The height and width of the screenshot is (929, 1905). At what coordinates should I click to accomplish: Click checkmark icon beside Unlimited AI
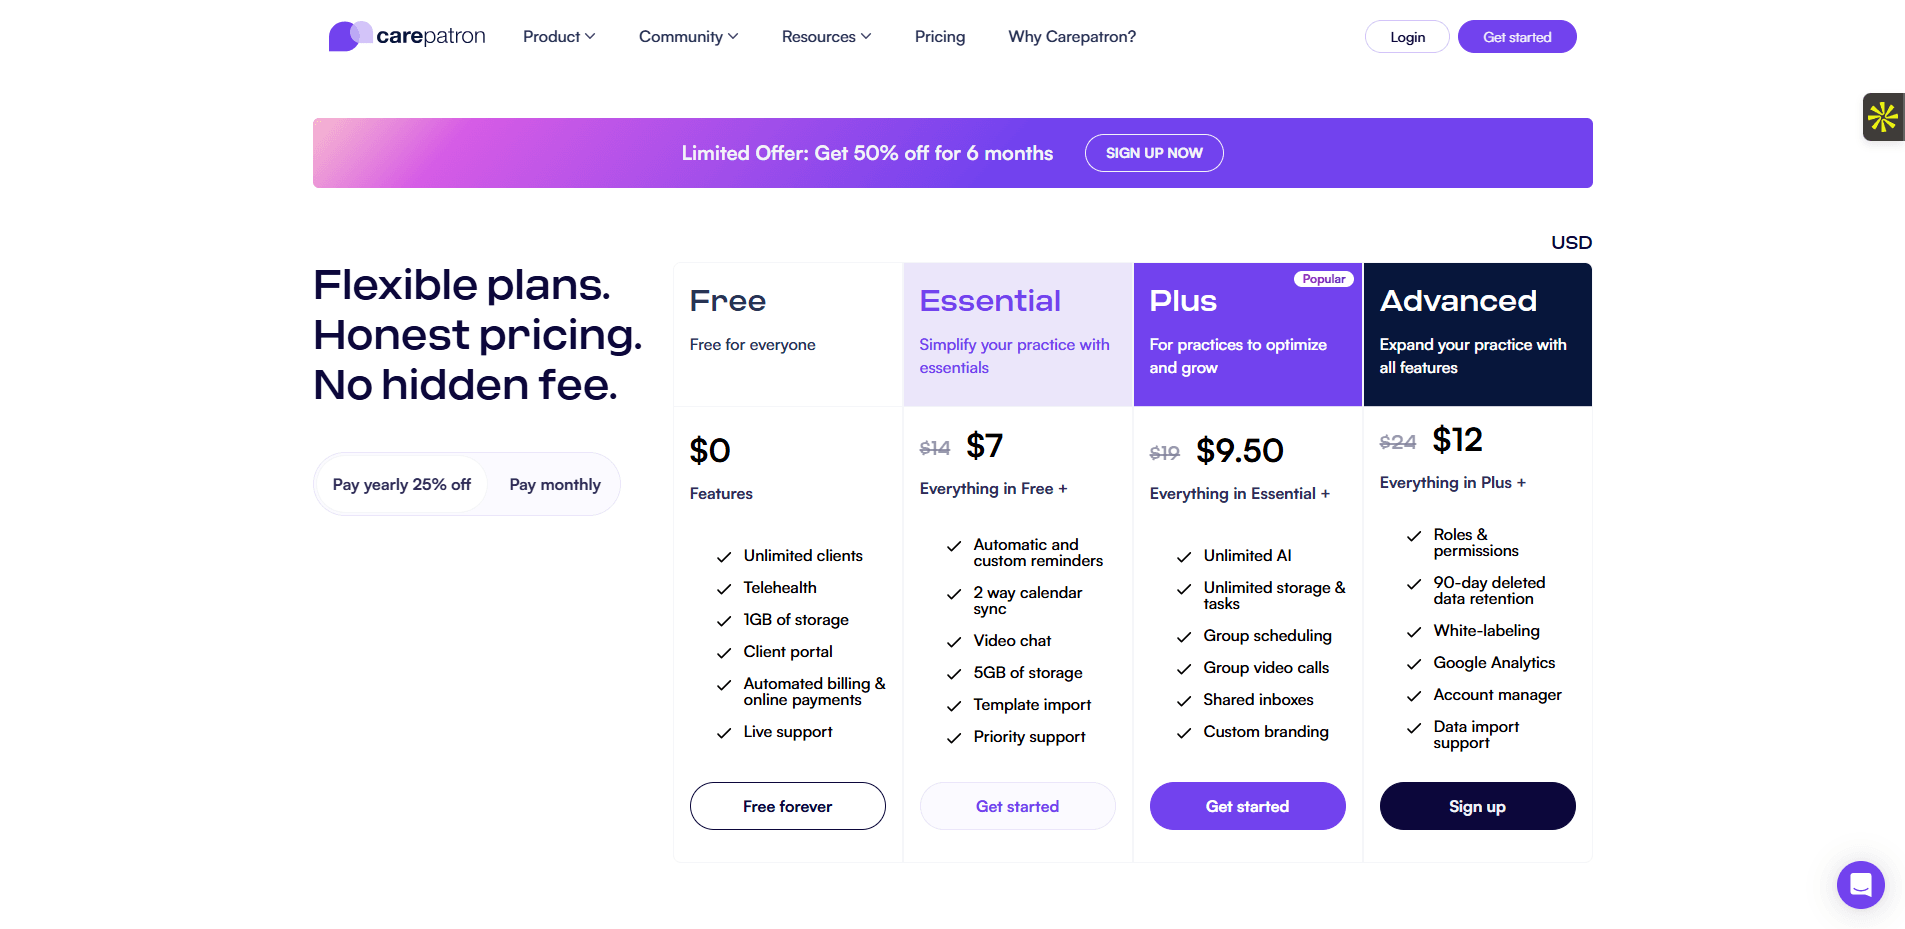1184,557
